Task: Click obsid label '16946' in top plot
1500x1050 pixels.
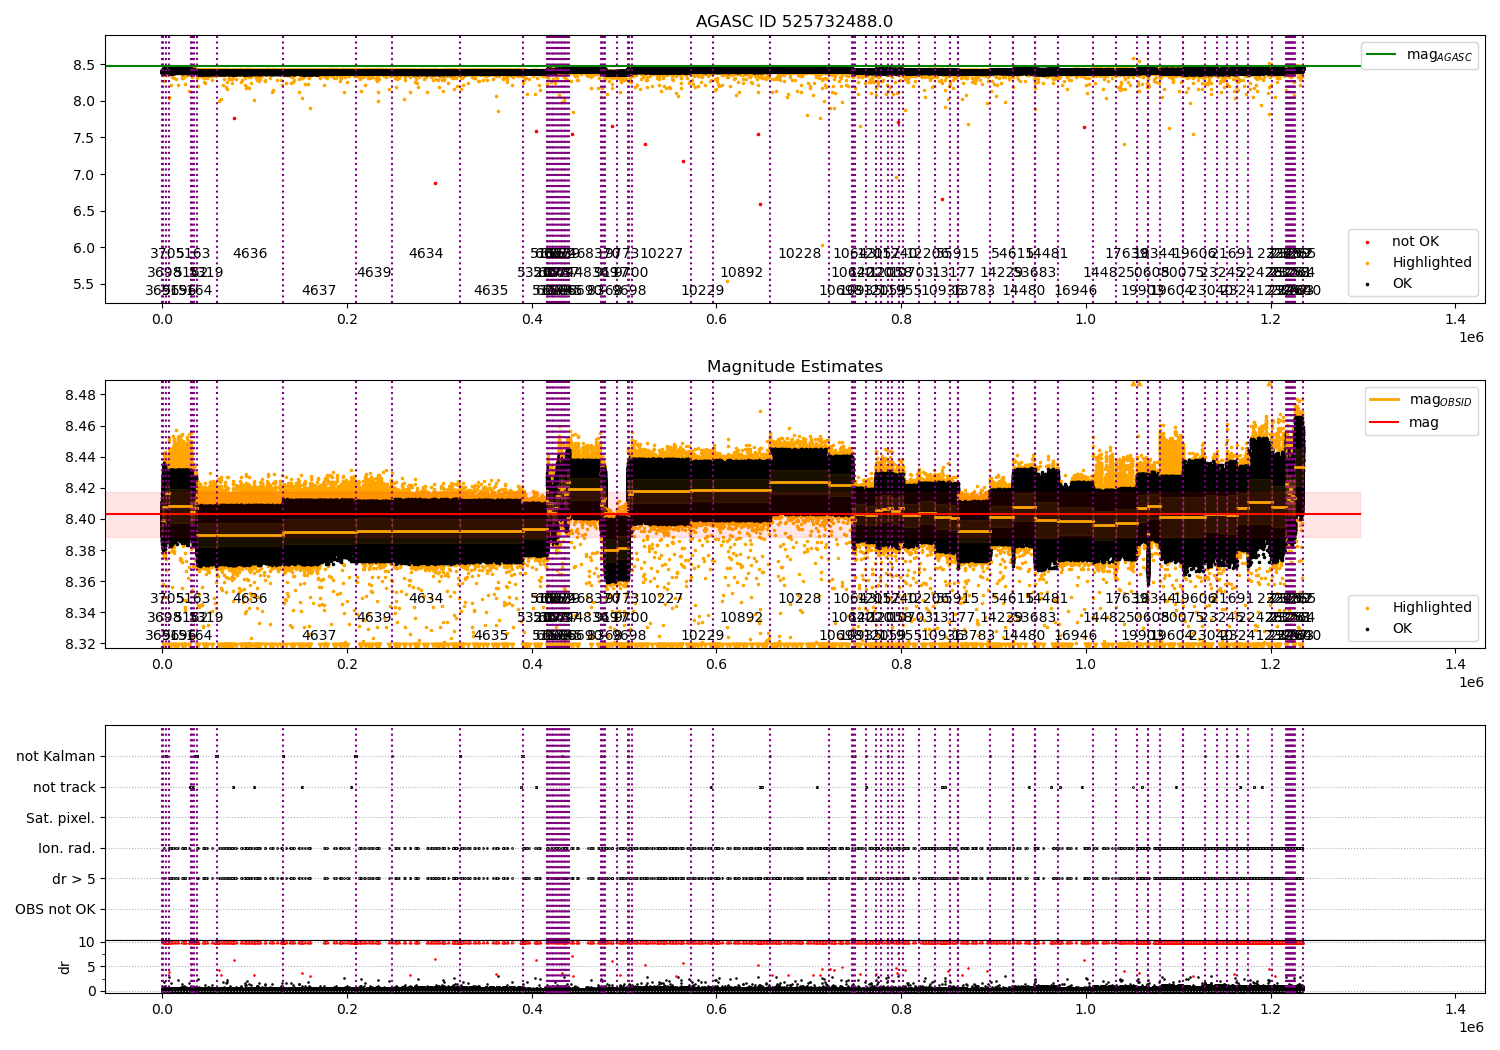Action: pyautogui.click(x=1076, y=291)
